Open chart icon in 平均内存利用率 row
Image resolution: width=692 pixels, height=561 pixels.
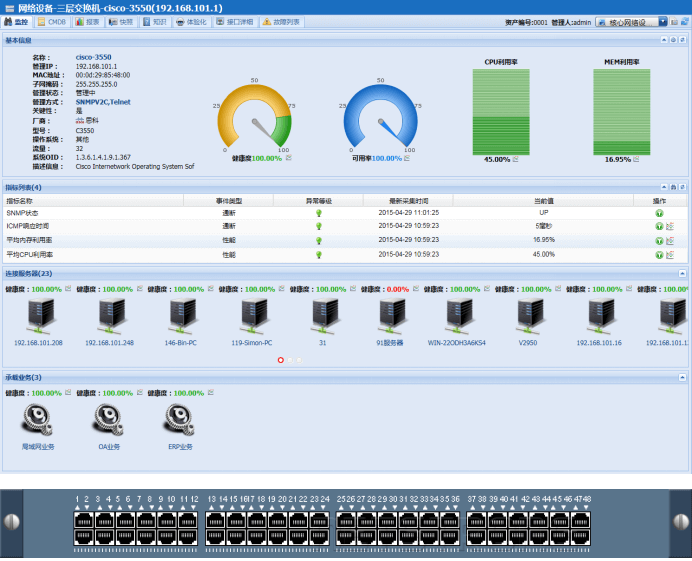pos(670,241)
